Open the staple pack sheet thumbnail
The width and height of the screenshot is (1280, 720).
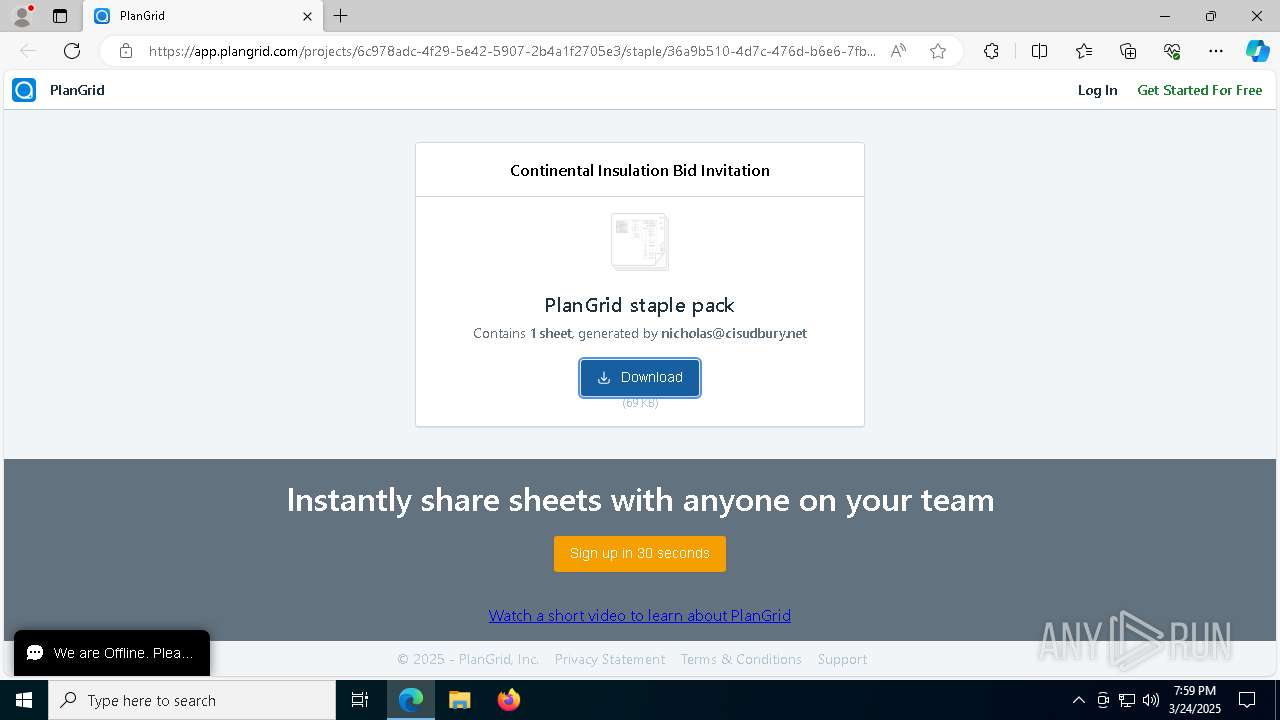click(640, 241)
